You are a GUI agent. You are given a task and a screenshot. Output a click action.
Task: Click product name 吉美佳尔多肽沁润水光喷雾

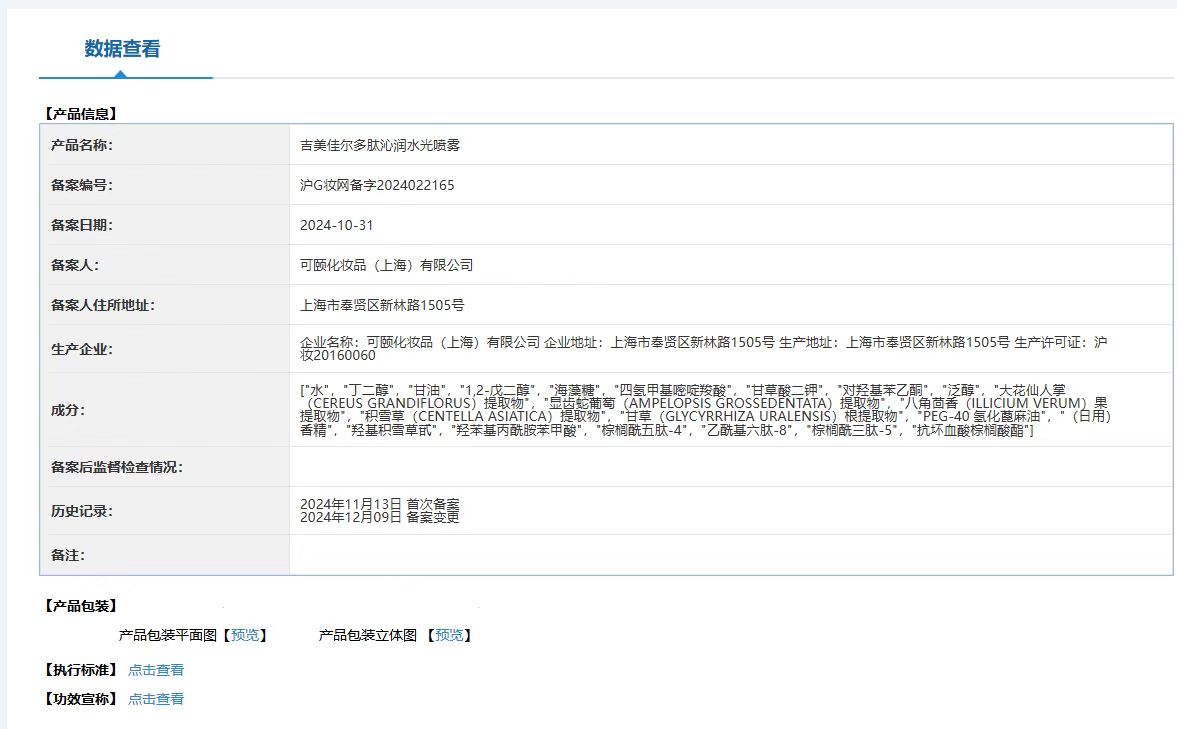tap(379, 145)
